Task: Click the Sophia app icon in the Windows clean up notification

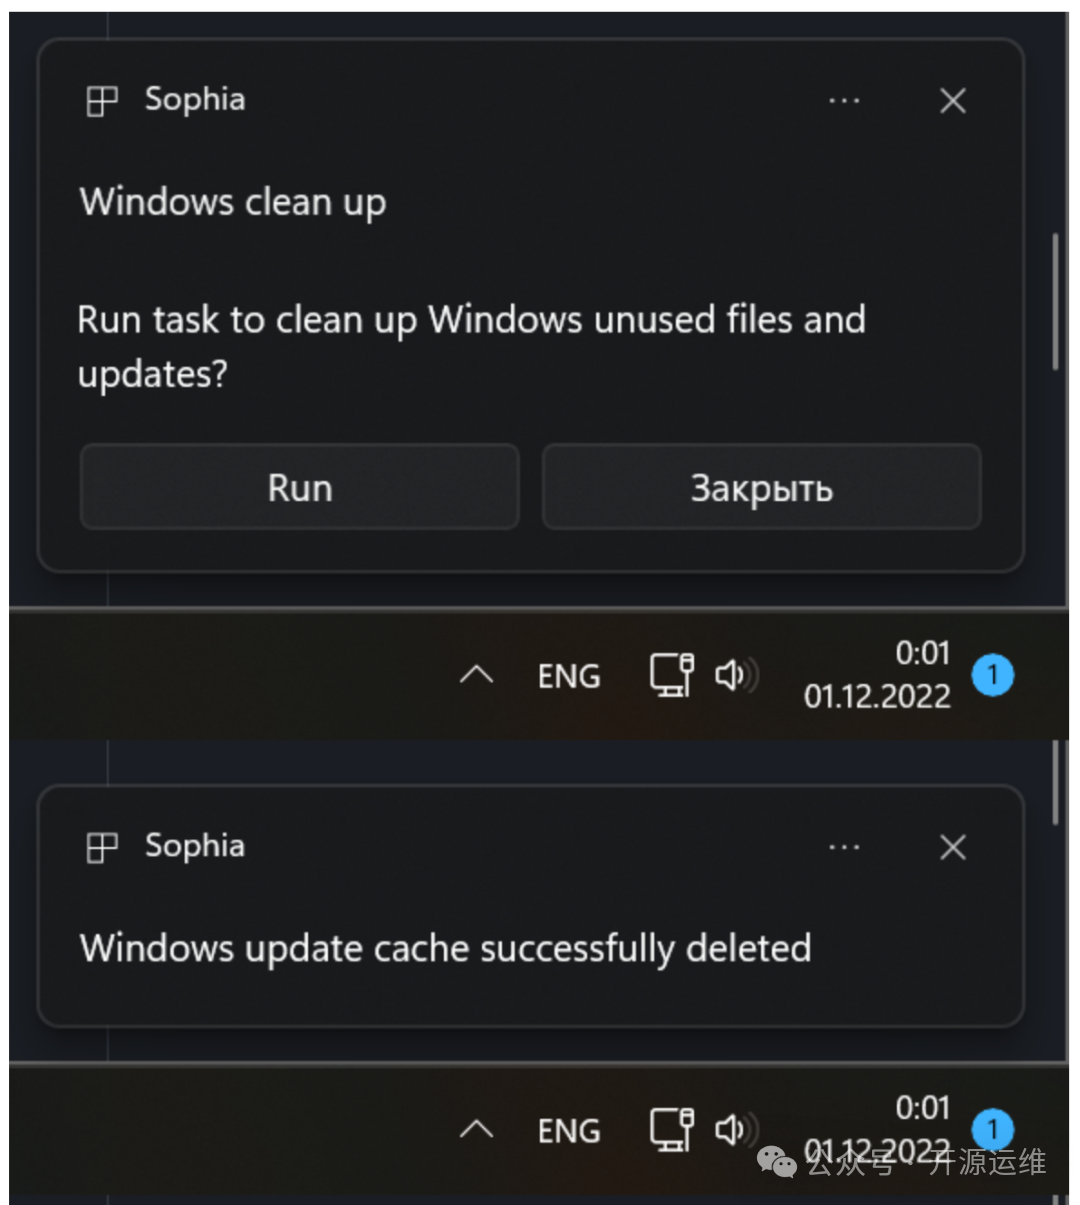Action: pos(102,101)
